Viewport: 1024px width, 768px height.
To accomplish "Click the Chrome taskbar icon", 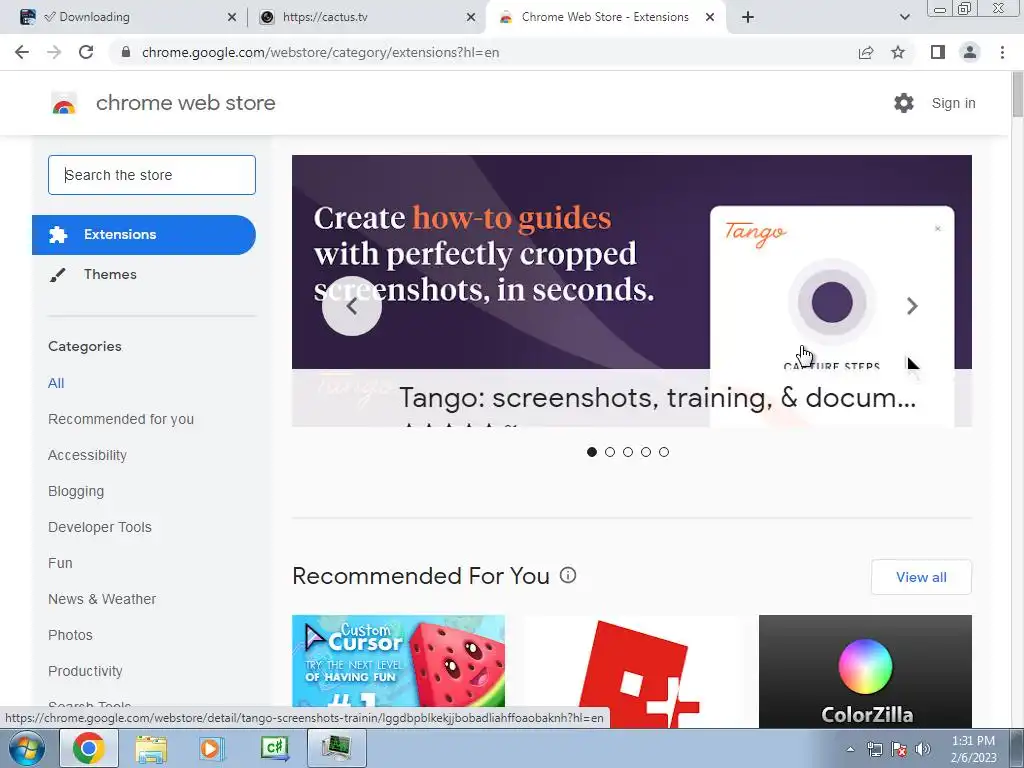I will point(89,748).
